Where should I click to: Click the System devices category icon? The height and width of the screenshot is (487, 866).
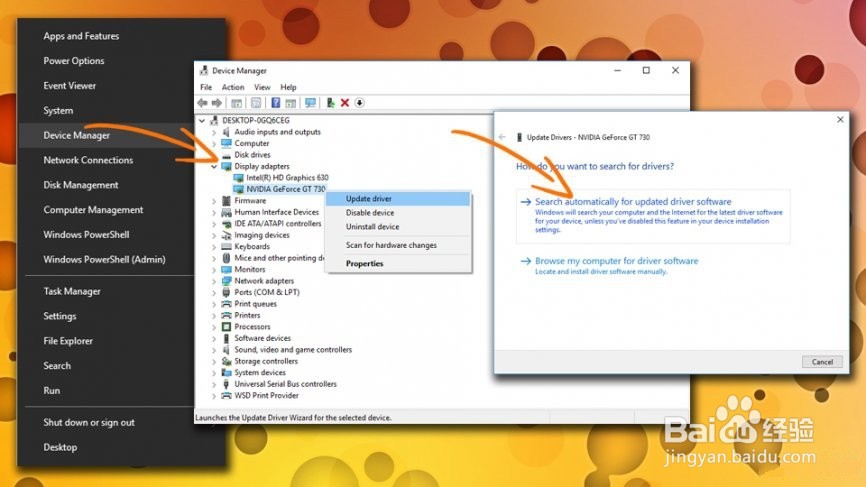pyautogui.click(x=226, y=373)
